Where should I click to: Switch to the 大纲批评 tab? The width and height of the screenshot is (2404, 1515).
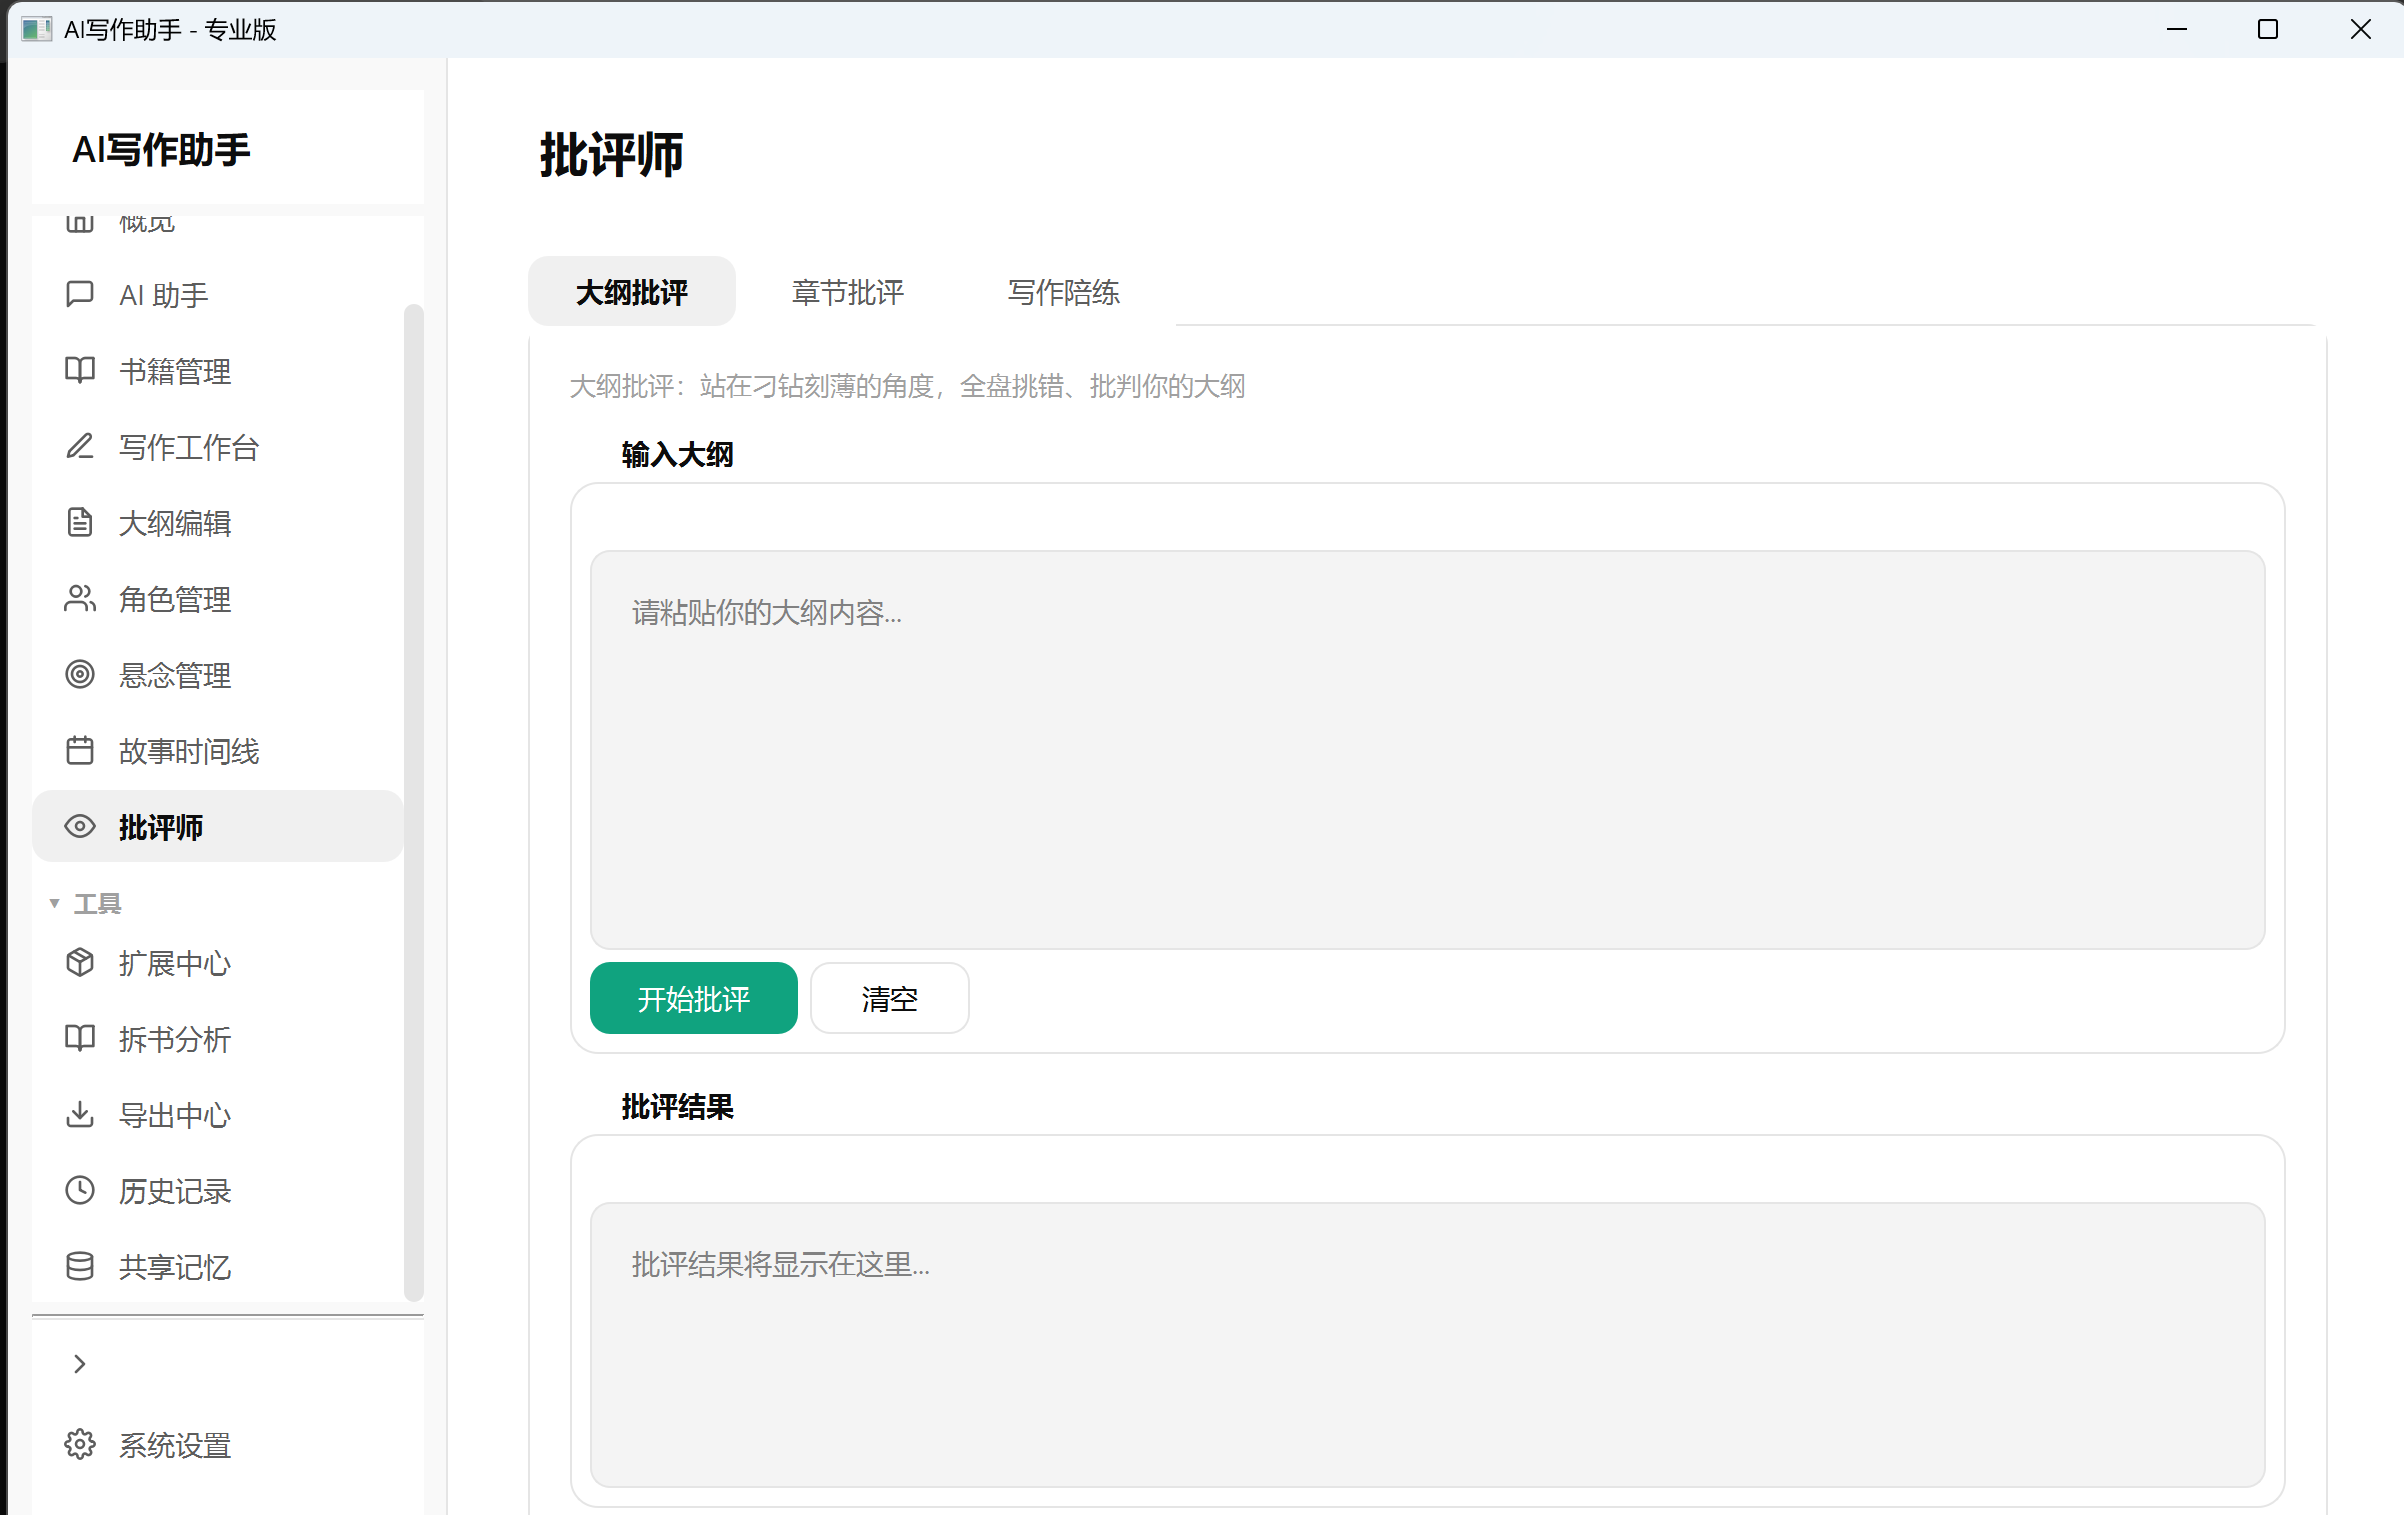click(632, 292)
